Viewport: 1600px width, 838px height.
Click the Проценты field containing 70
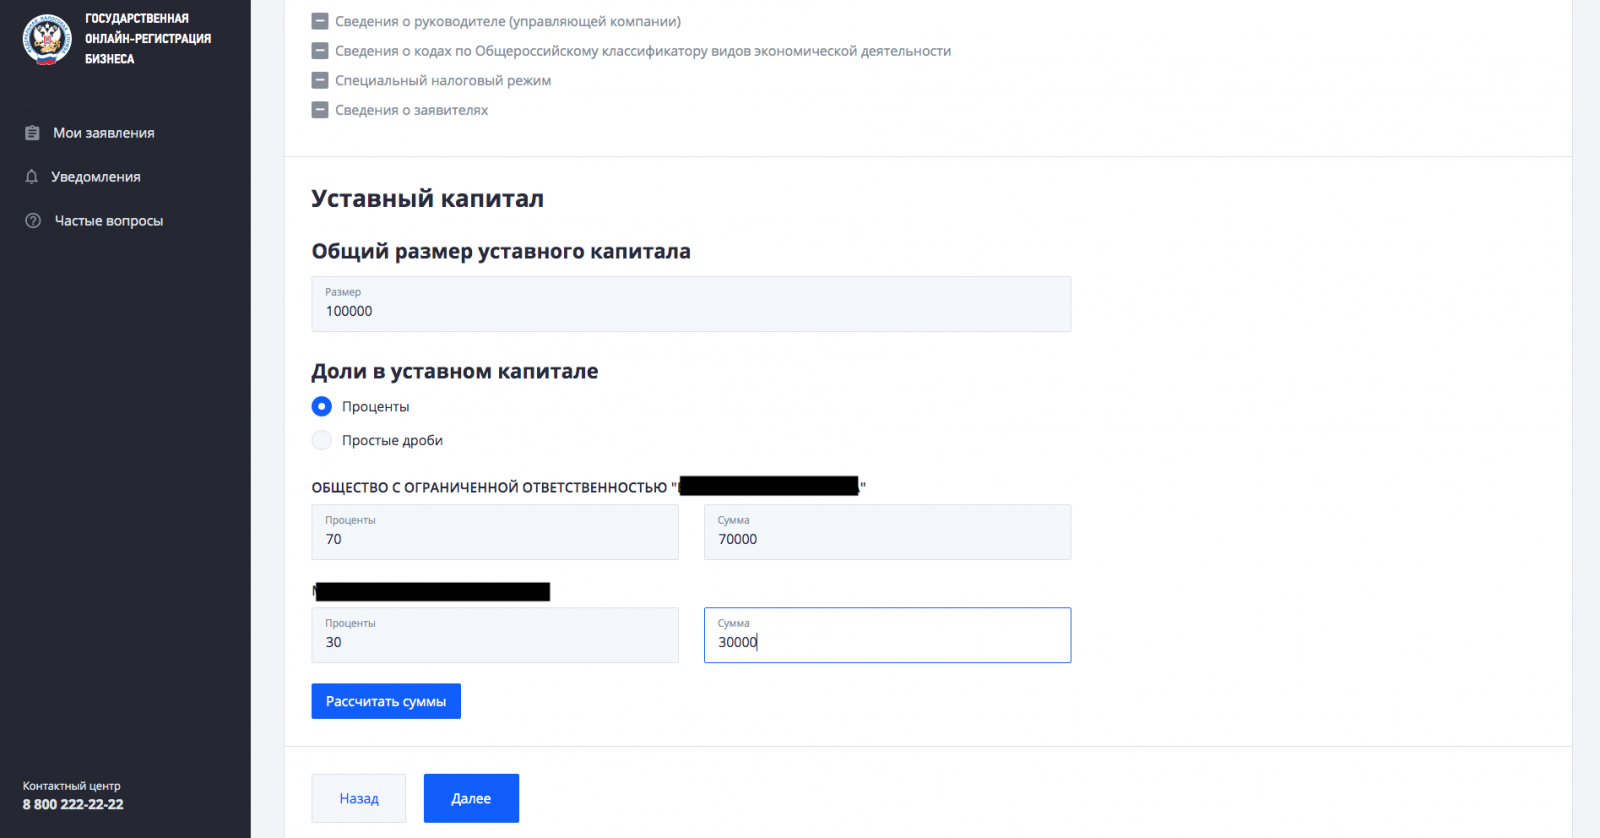pos(495,532)
